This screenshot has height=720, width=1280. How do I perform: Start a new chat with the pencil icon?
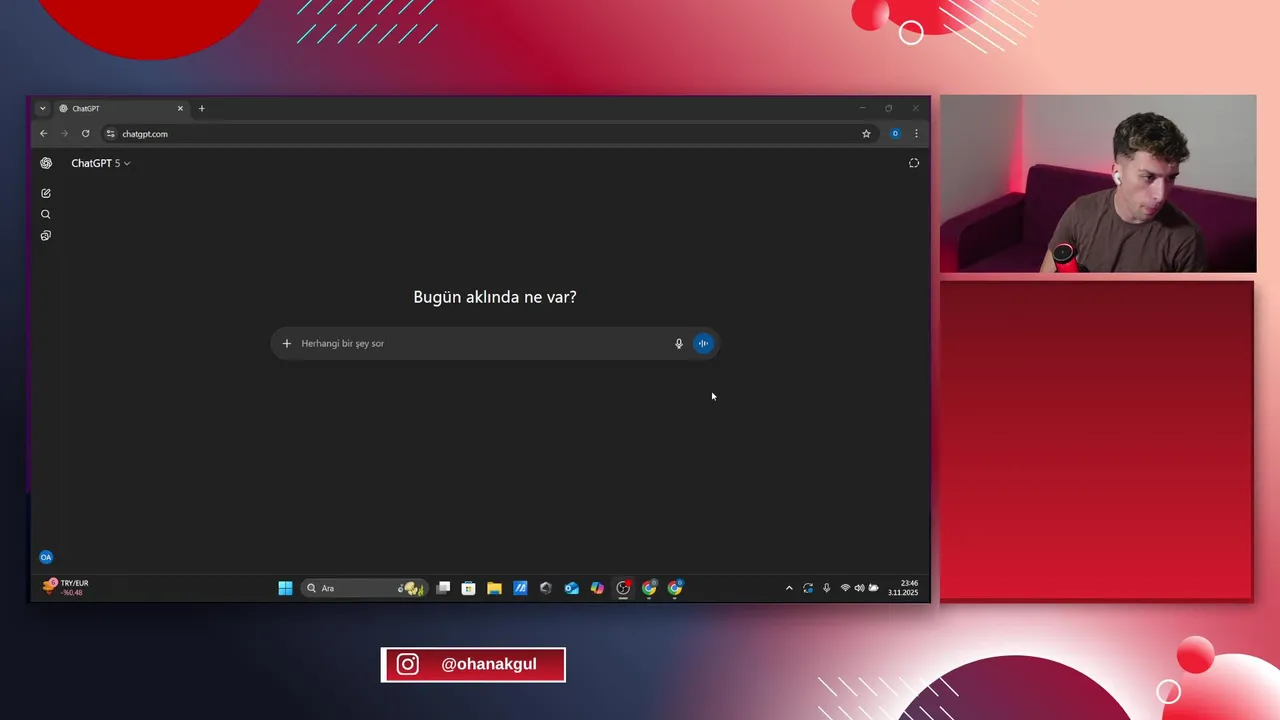click(46, 193)
